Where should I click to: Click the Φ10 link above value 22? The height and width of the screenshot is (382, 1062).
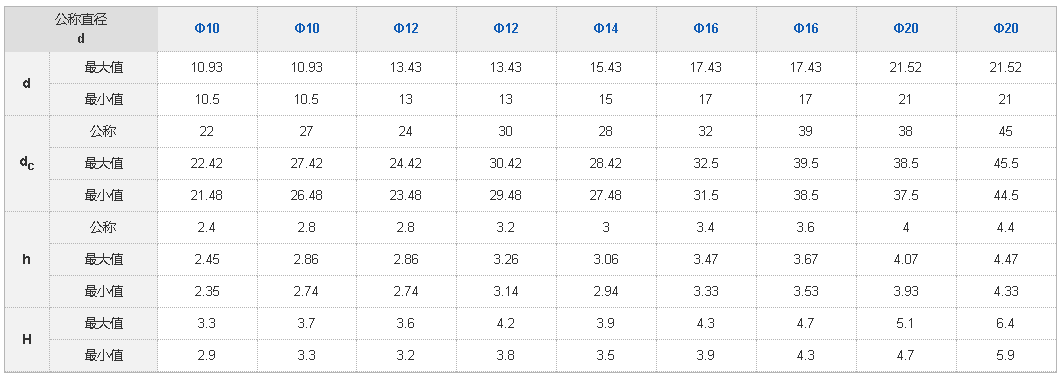pyautogui.click(x=207, y=28)
